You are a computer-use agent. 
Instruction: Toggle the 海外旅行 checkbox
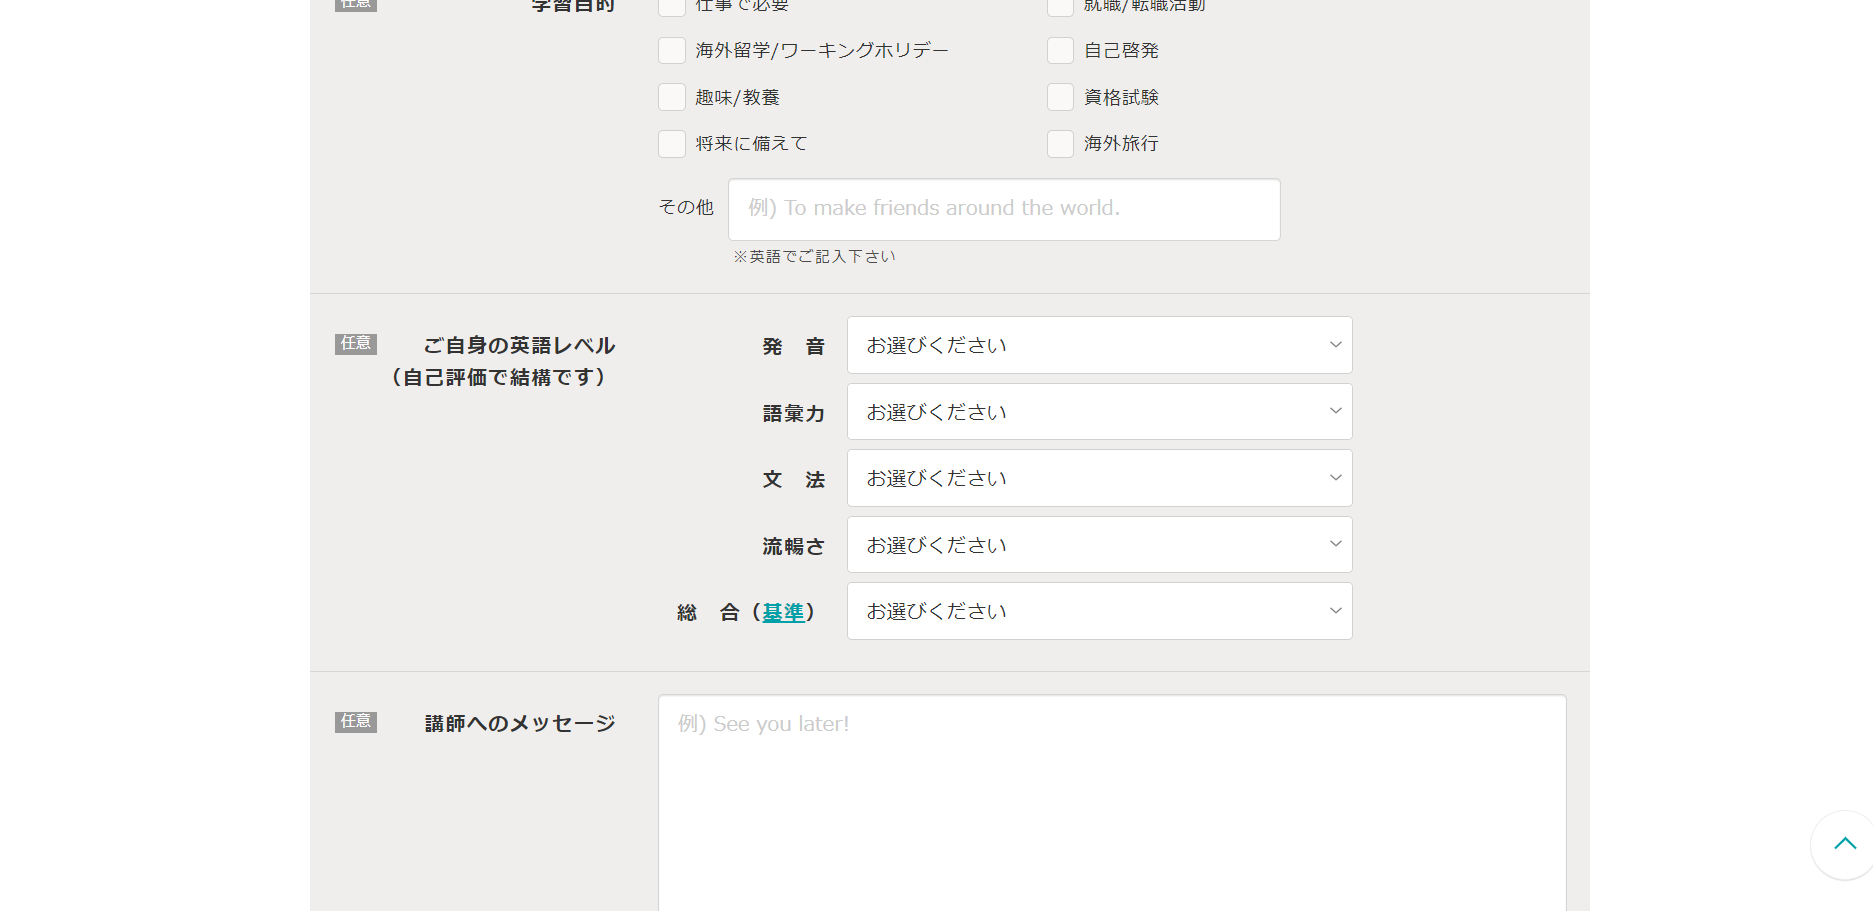pos(1060,144)
